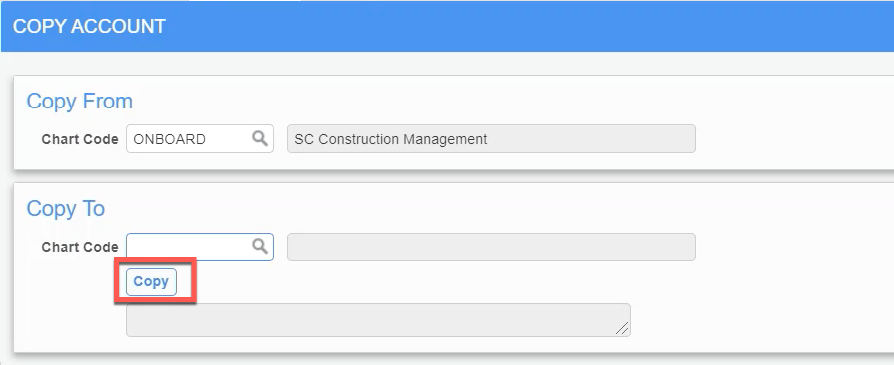Click blank space inside the Copy From panel
This screenshot has height=365, width=894.
[x=793, y=123]
